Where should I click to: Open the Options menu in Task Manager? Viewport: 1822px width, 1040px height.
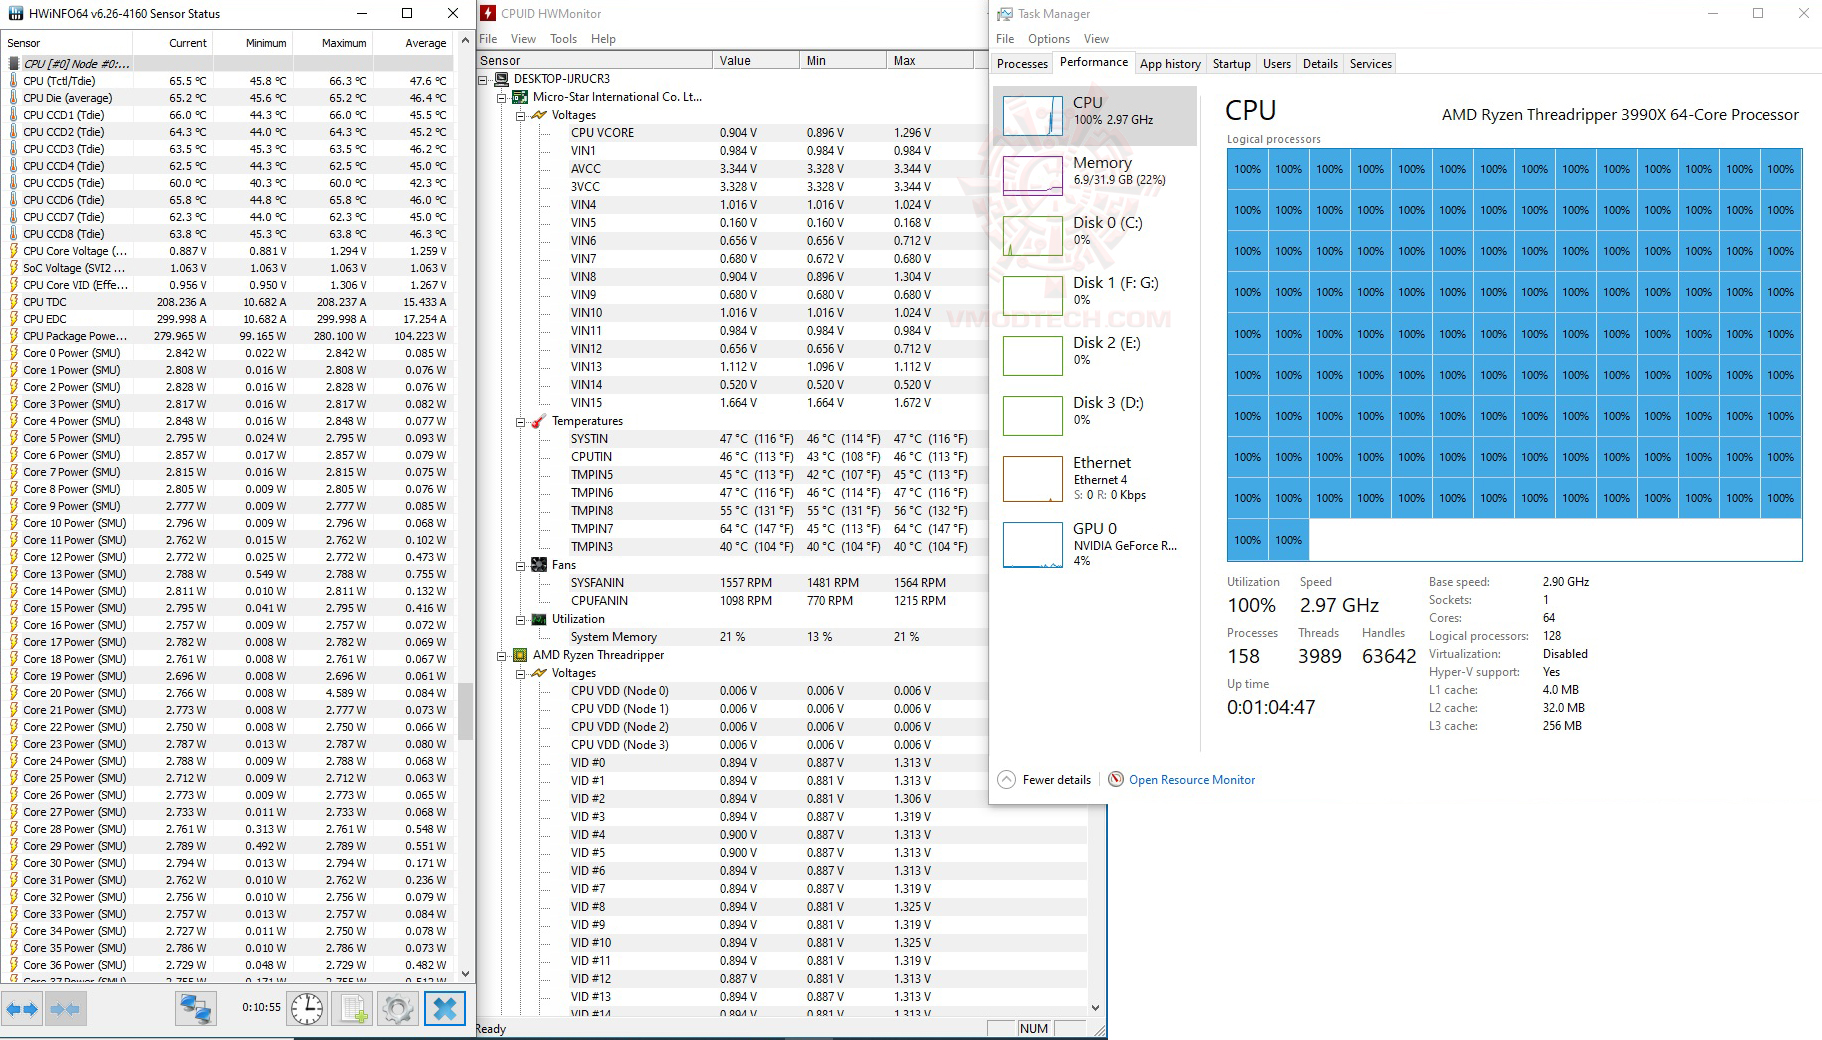pos(1048,39)
